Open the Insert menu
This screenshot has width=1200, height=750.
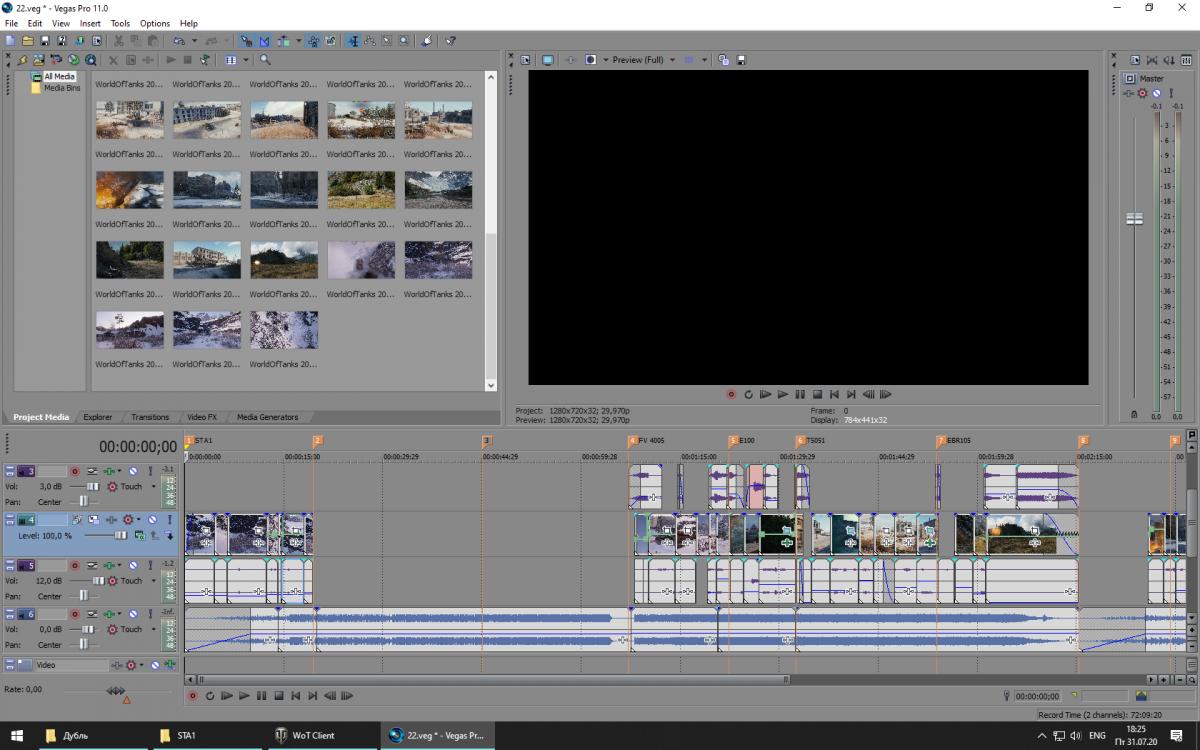click(90, 23)
